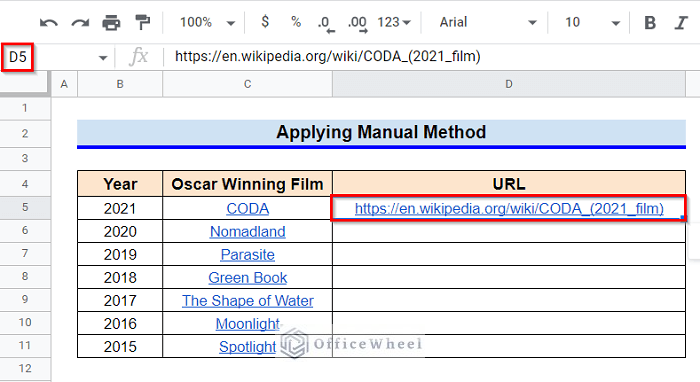
Task: Open the Spotlight link
Action: [x=247, y=347]
